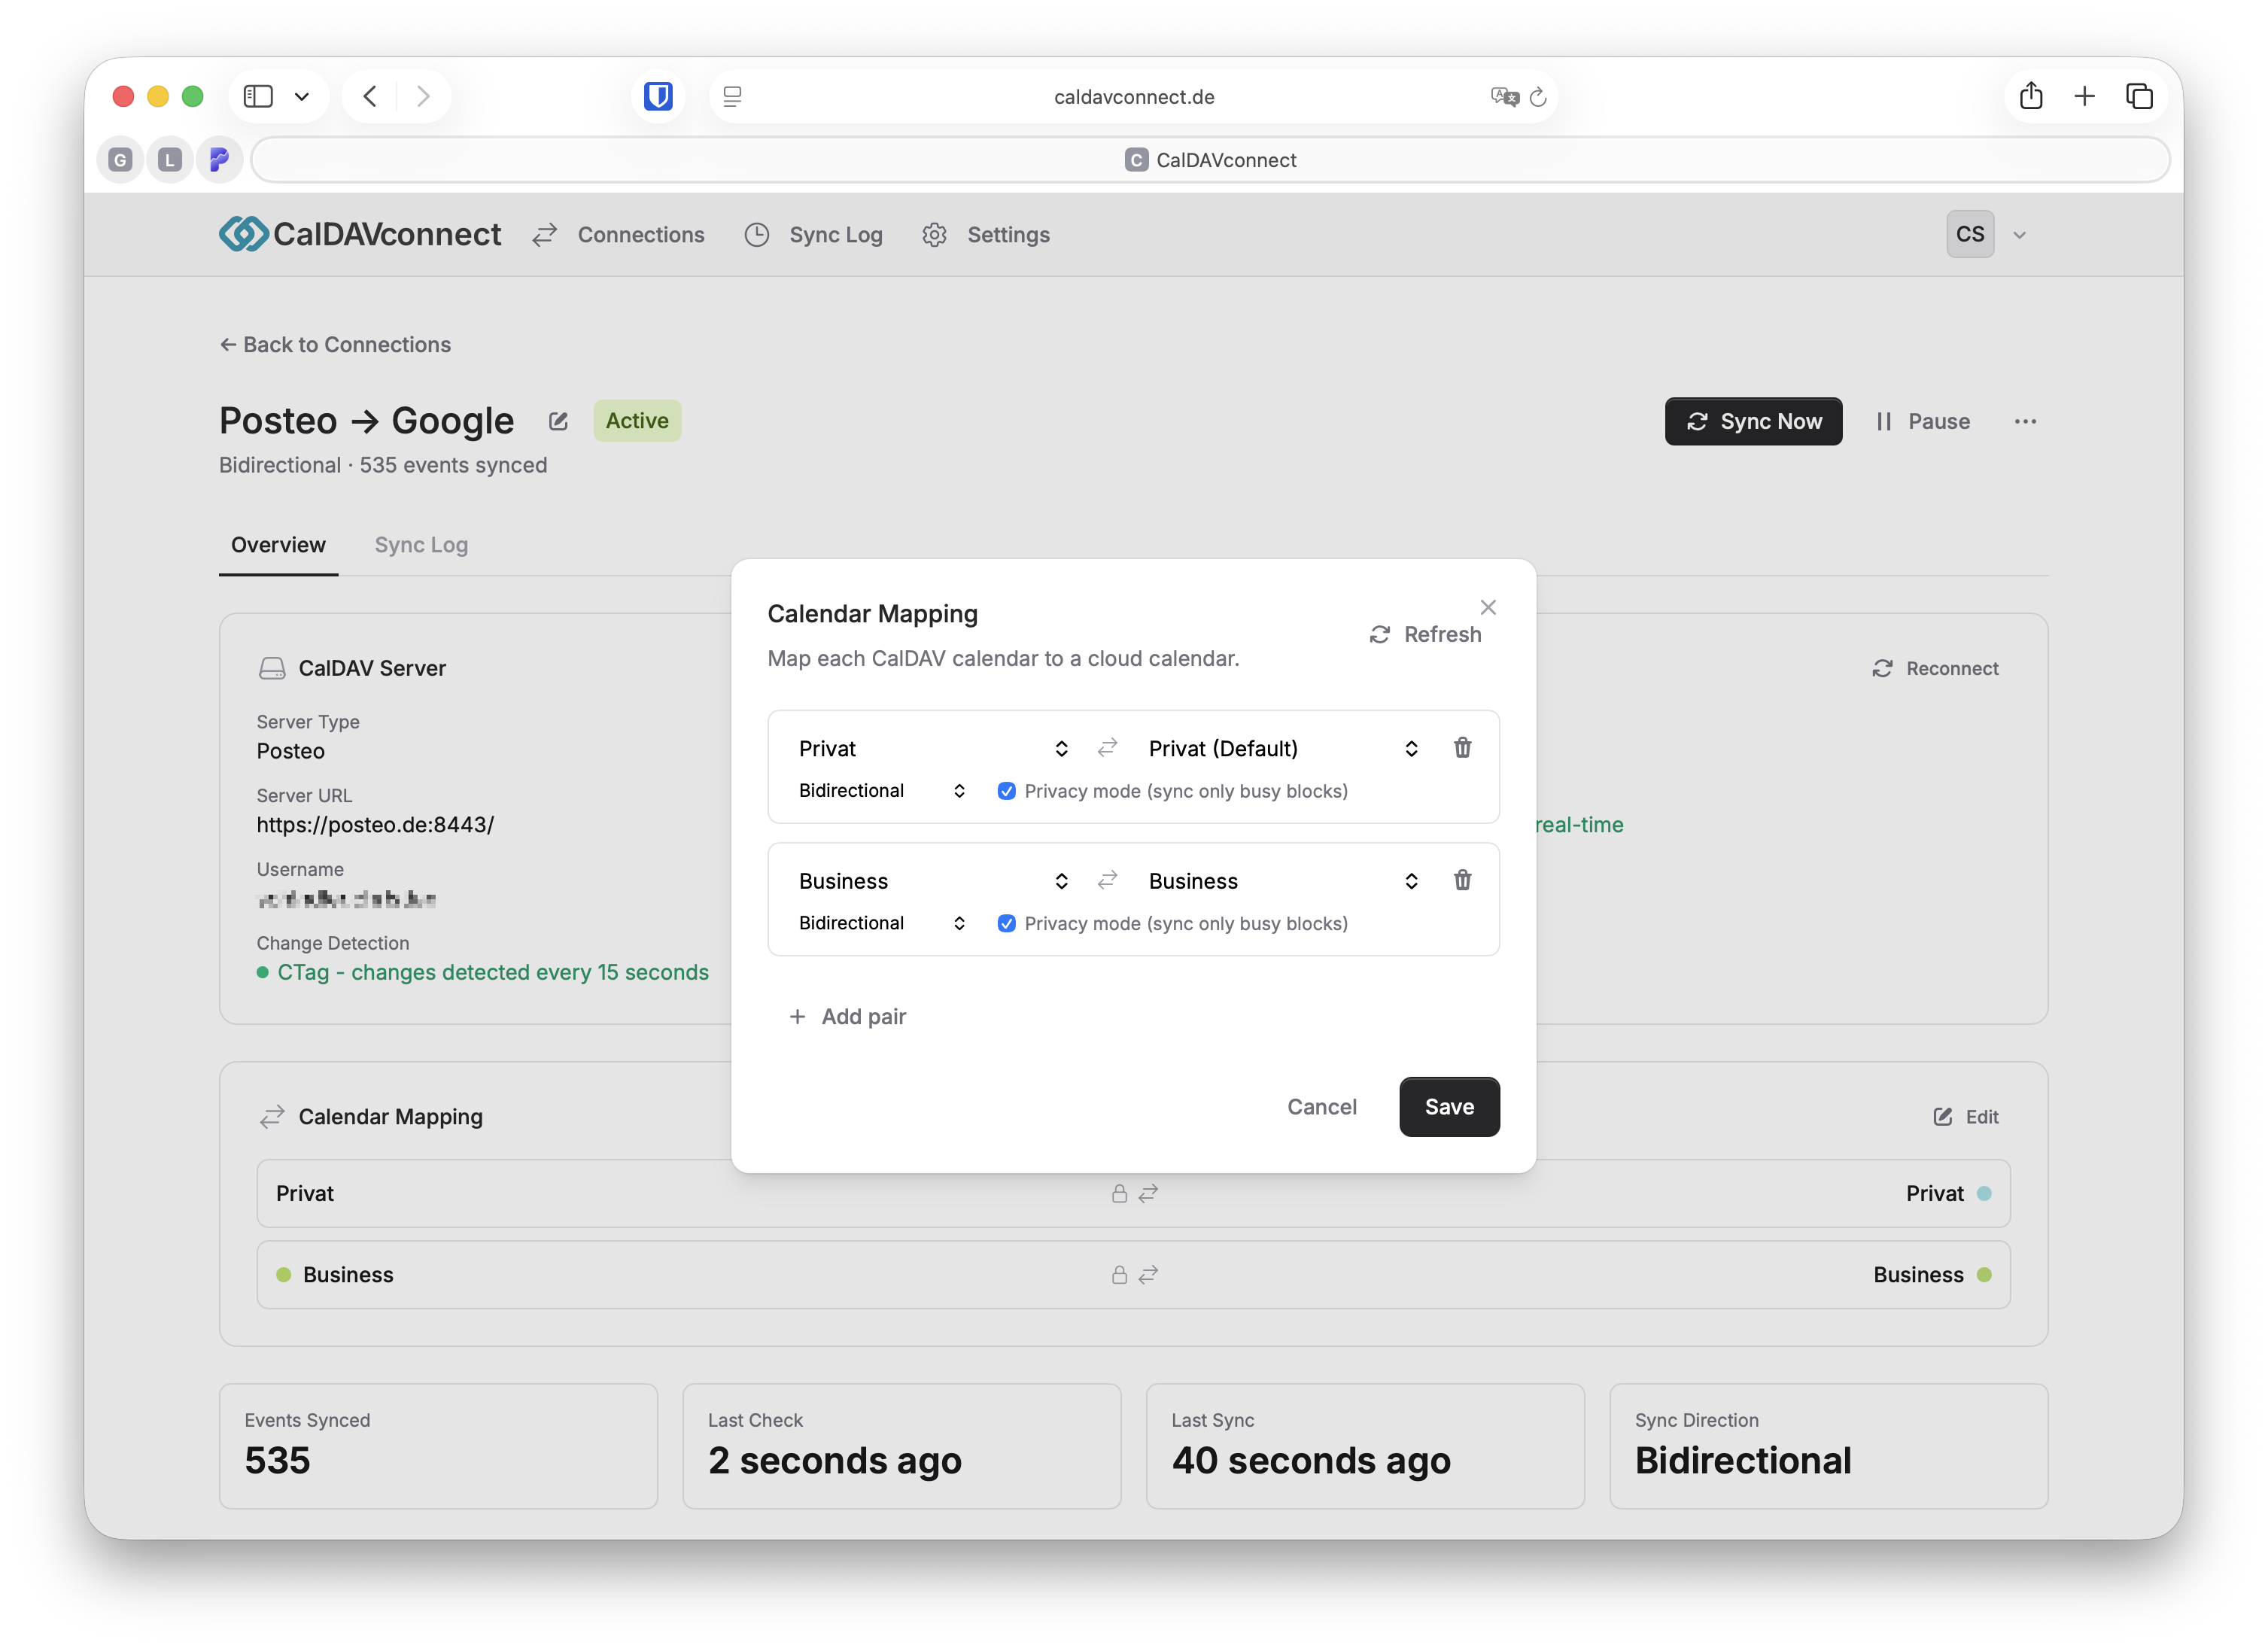The image size is (2268, 1651).
Task: Save the calendar mapping
Action: 1449,1106
